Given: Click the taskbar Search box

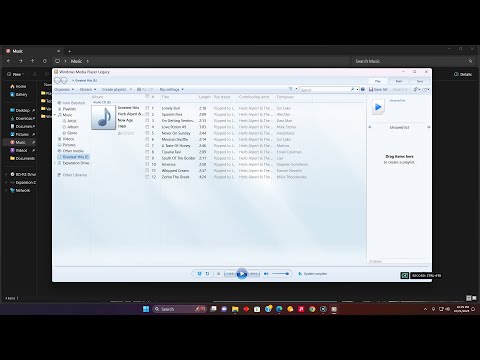Looking at the screenshot, I should 180,309.
